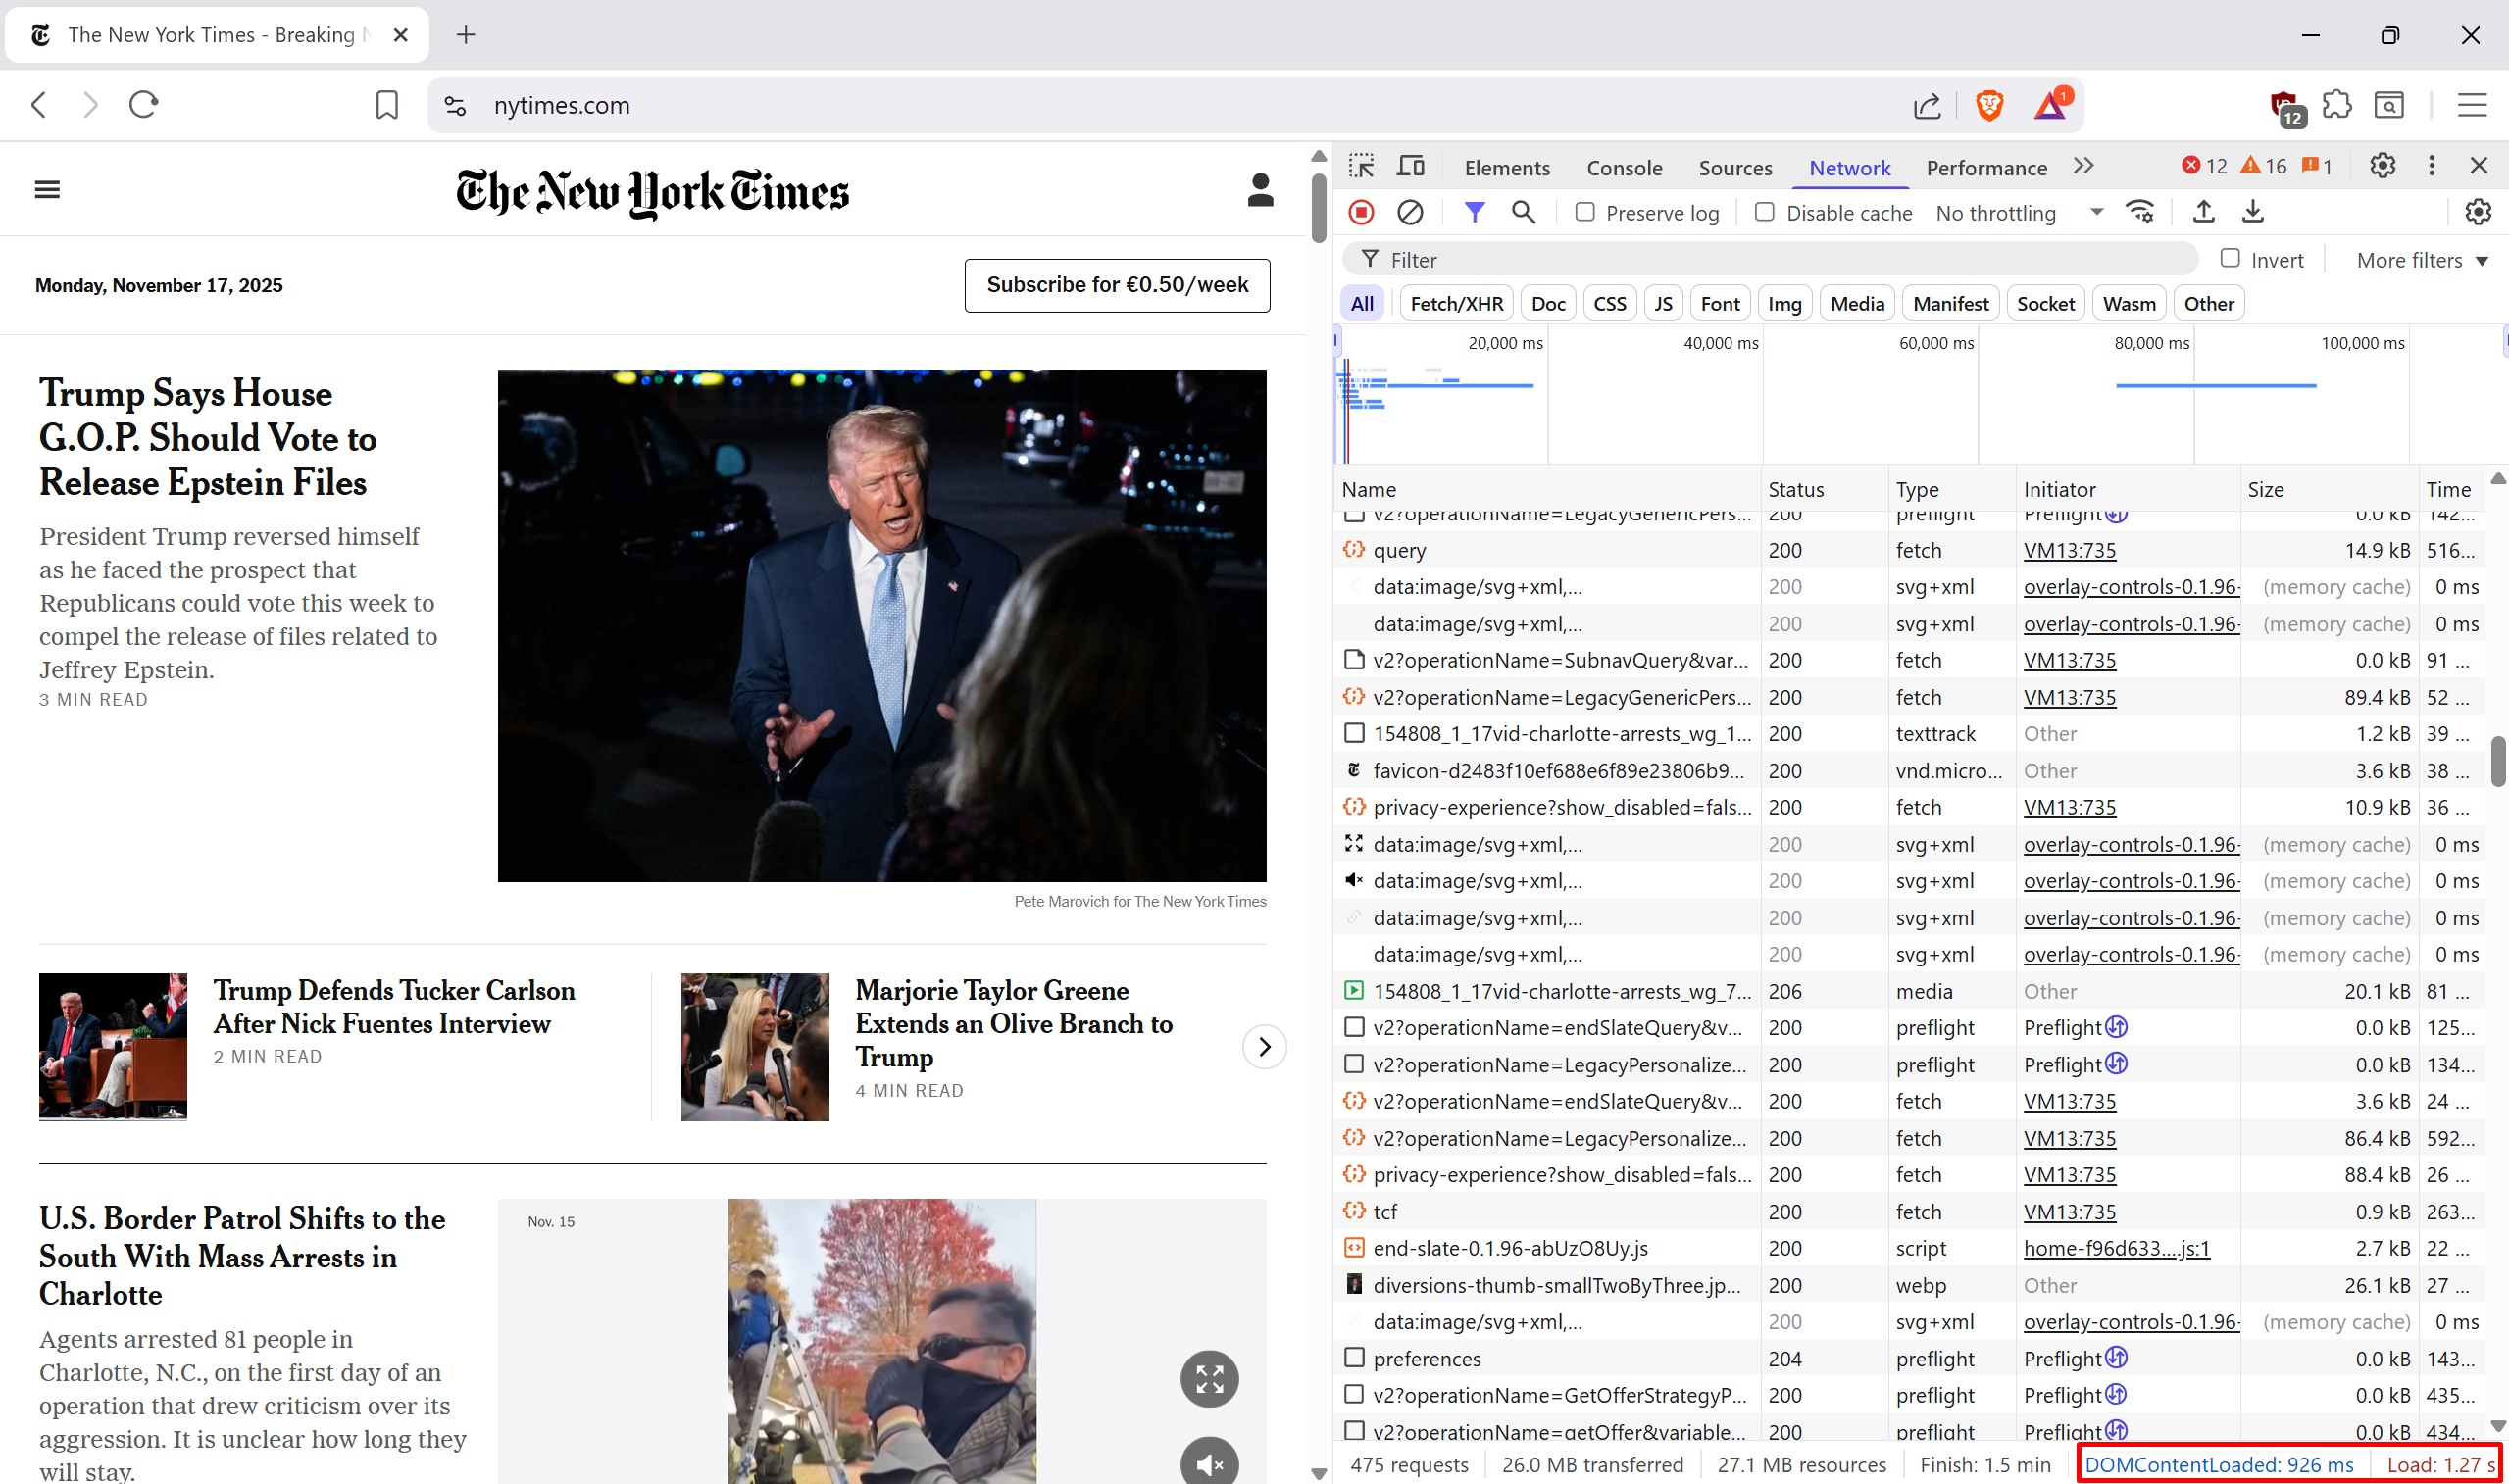Close the DevTools panel
2509x1484 pixels.
pos(2478,166)
